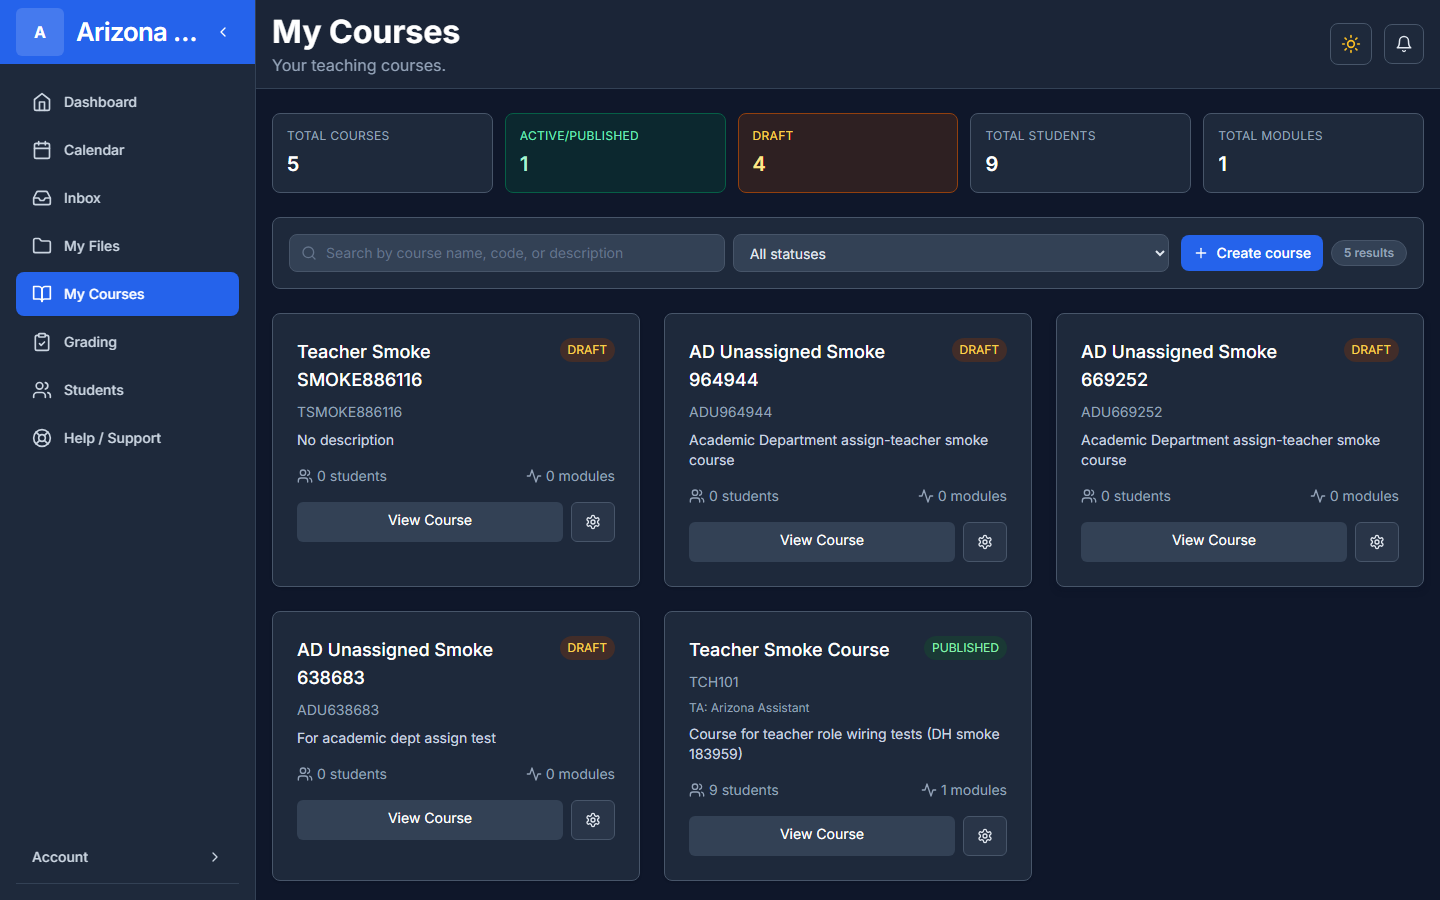Click the Create course button
Viewport: 1440px width, 900px height.
tap(1252, 253)
